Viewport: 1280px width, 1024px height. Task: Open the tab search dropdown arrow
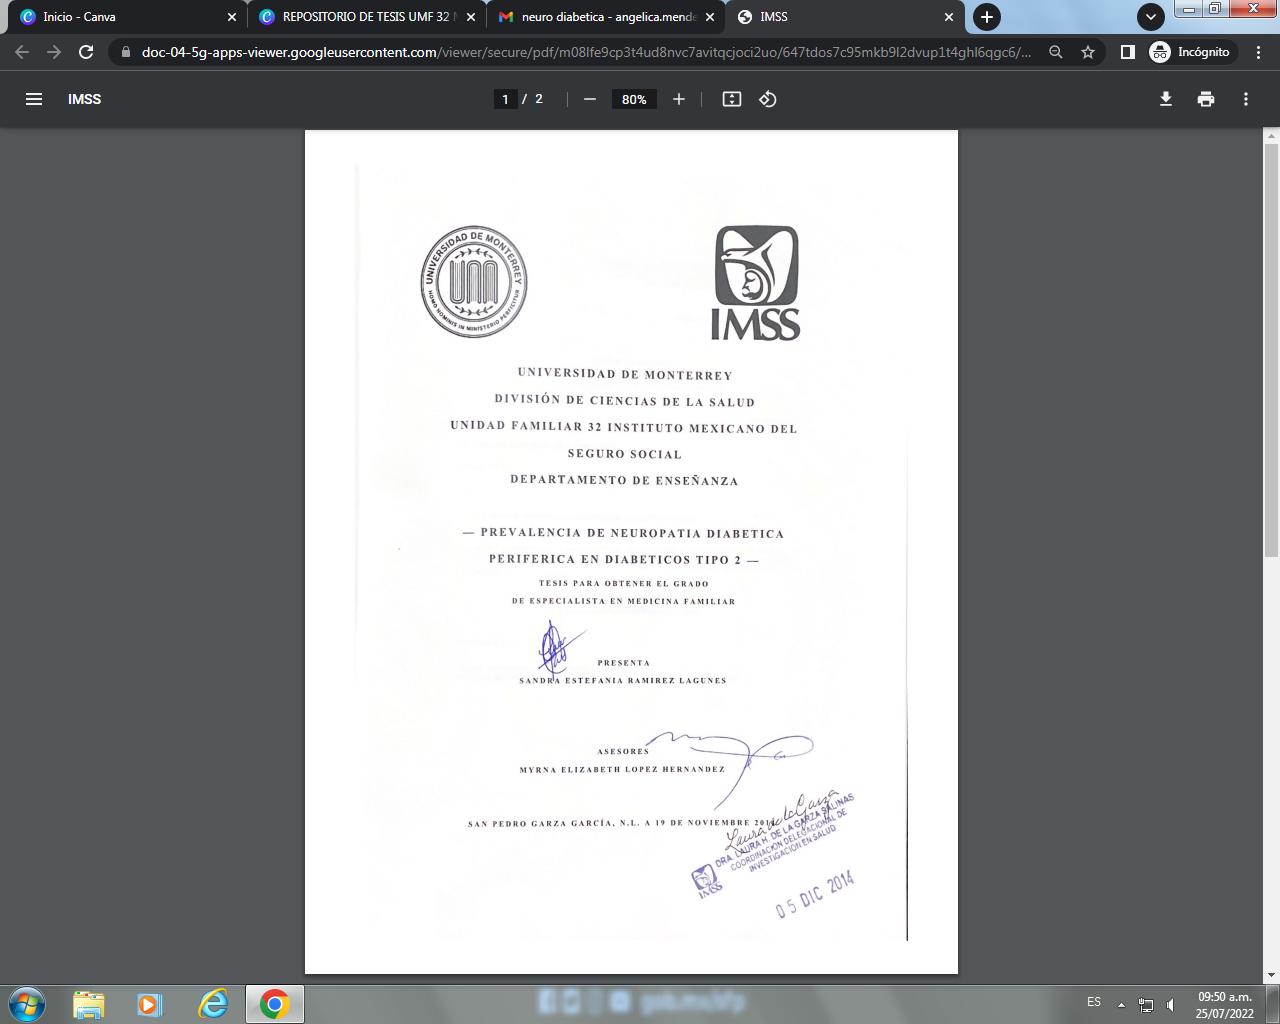point(1151,17)
